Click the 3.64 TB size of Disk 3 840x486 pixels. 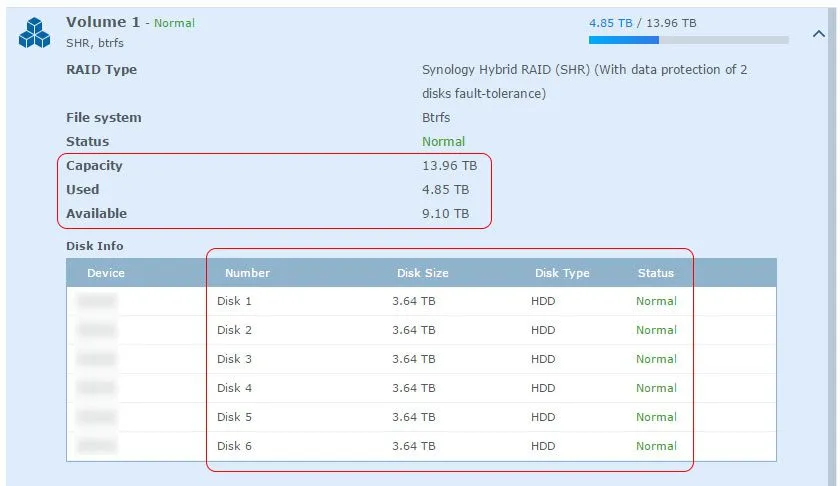pyautogui.click(x=414, y=359)
